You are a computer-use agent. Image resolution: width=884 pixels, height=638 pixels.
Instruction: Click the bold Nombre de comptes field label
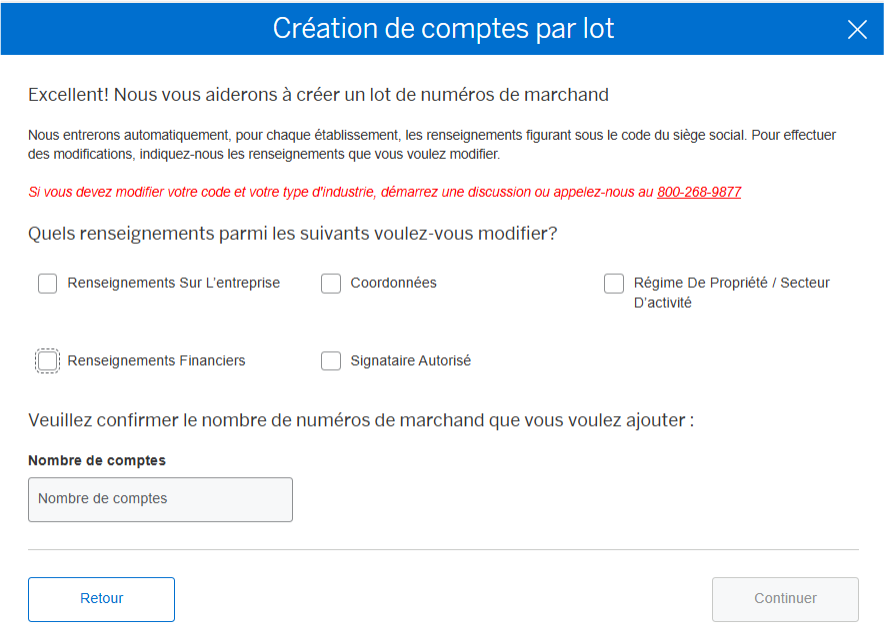pos(97,461)
